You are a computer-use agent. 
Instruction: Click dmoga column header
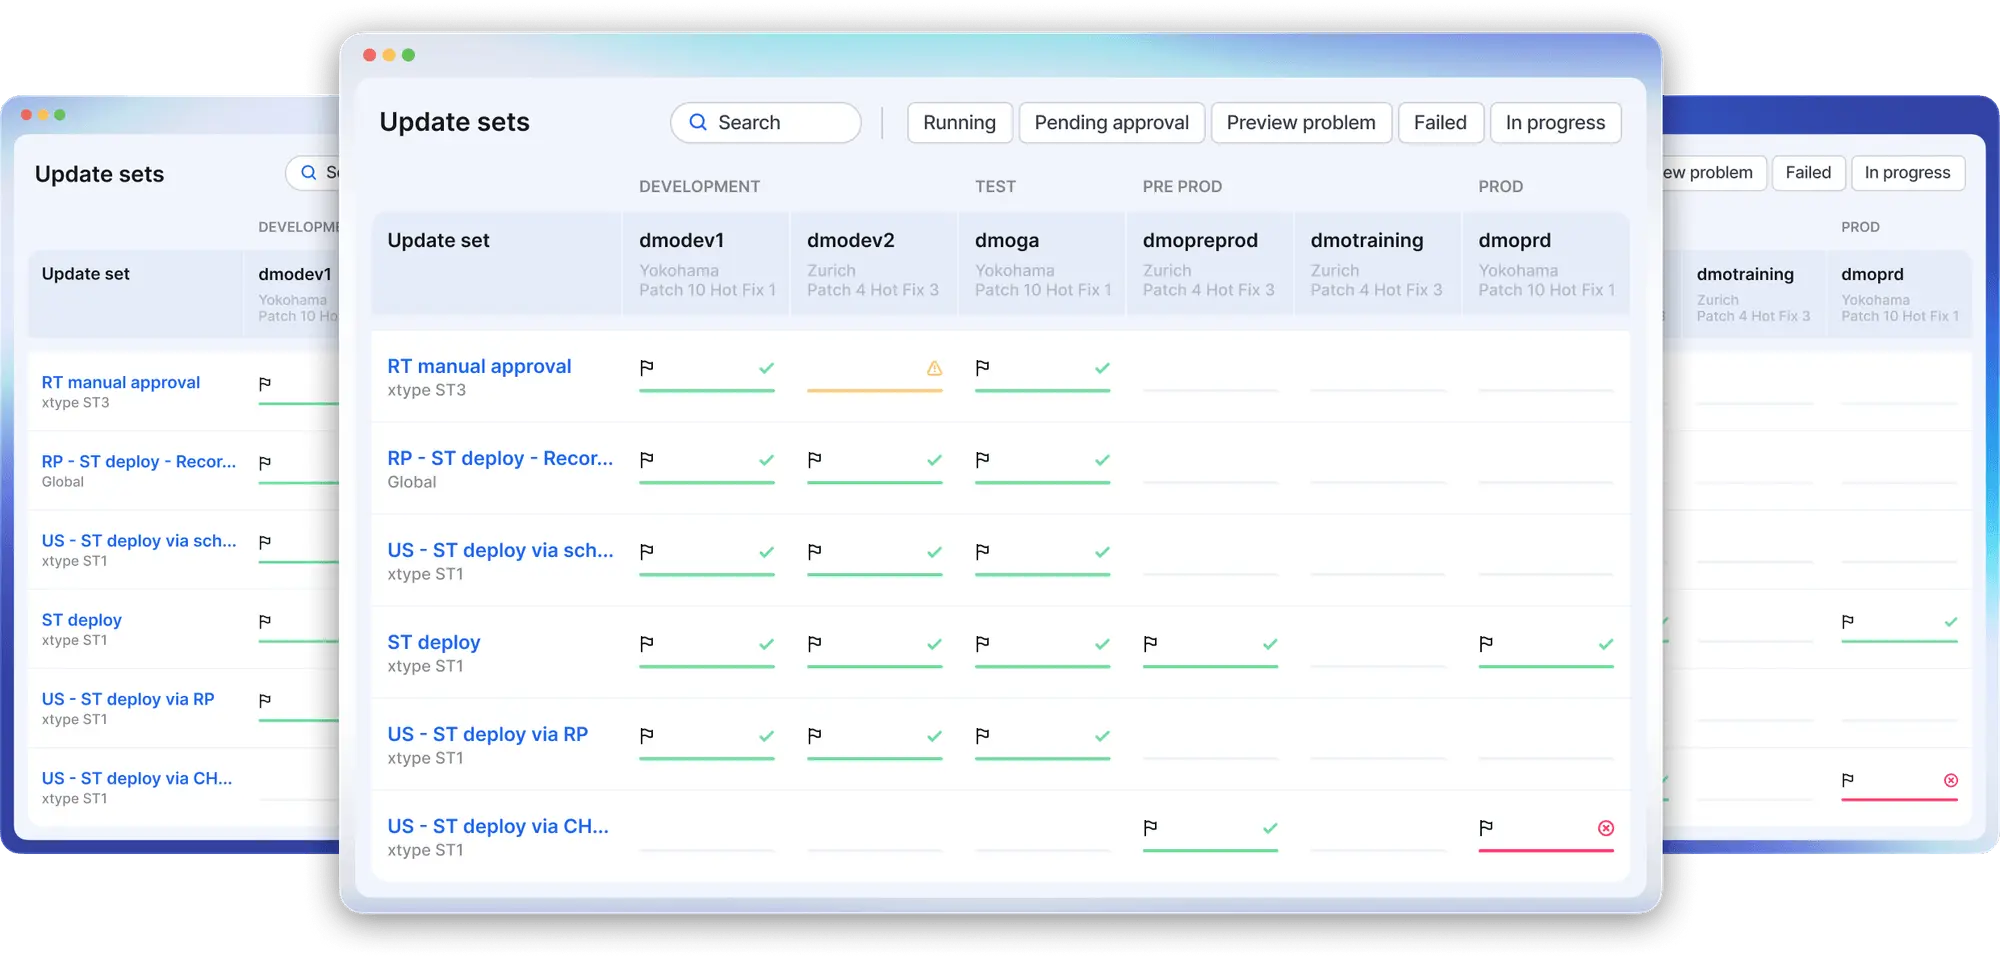[x=1042, y=264]
